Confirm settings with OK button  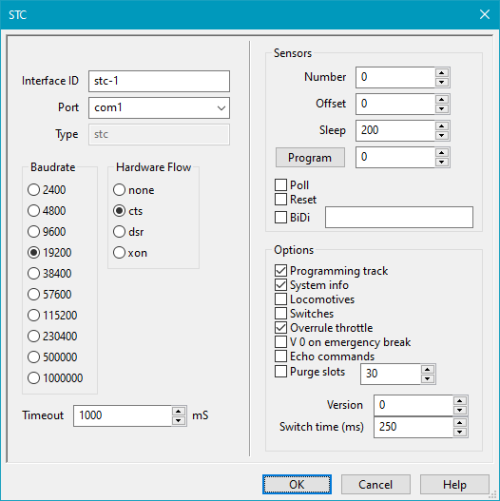tap(297, 484)
